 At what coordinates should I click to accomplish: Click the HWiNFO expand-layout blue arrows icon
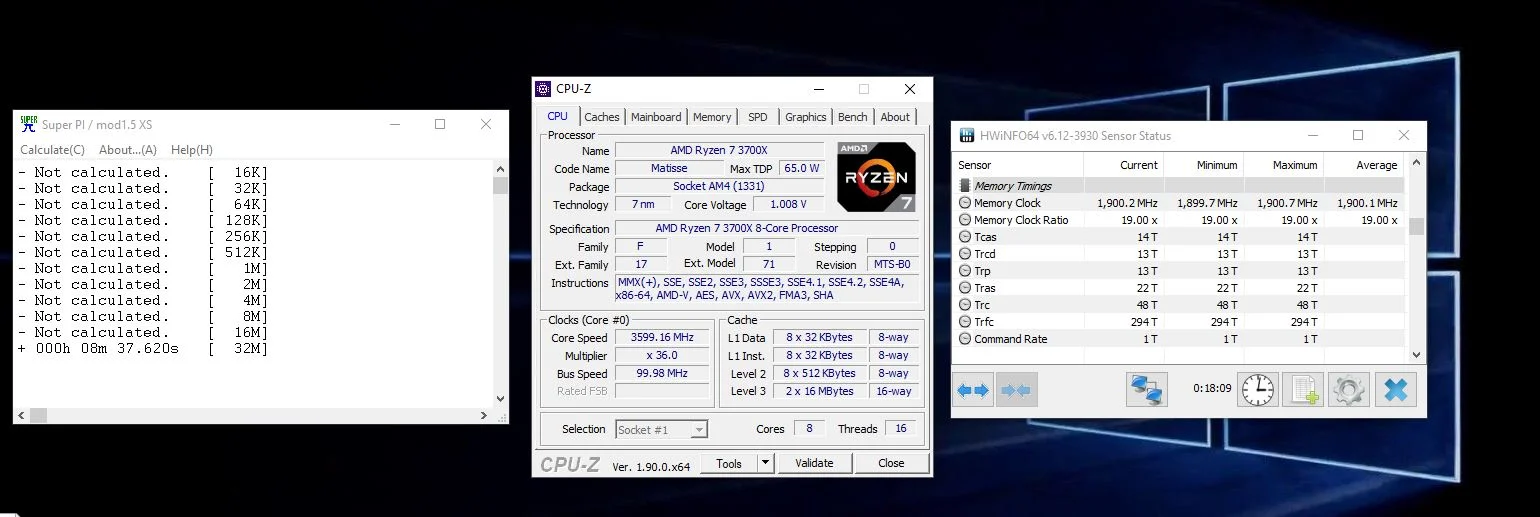[973, 390]
